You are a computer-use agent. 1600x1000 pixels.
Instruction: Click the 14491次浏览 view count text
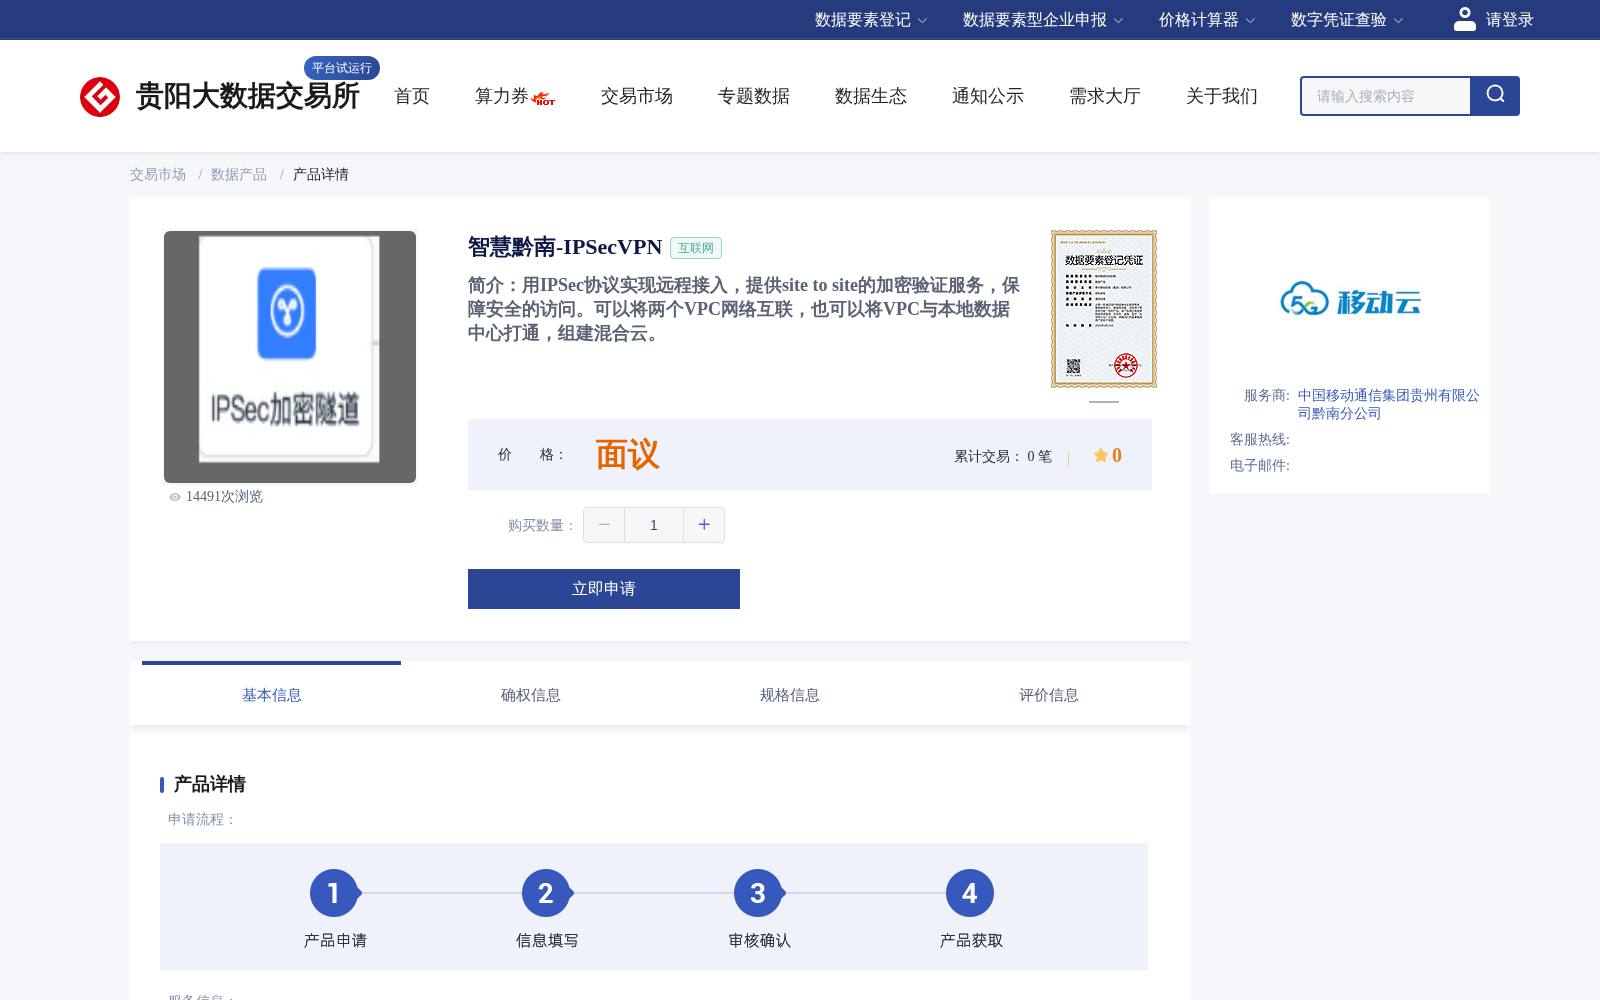tap(224, 497)
